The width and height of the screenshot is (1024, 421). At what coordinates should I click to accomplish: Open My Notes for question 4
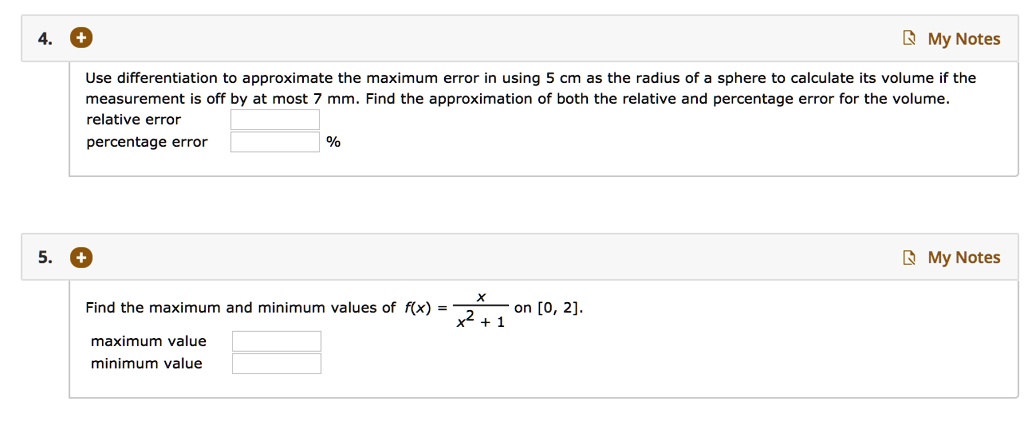click(964, 39)
